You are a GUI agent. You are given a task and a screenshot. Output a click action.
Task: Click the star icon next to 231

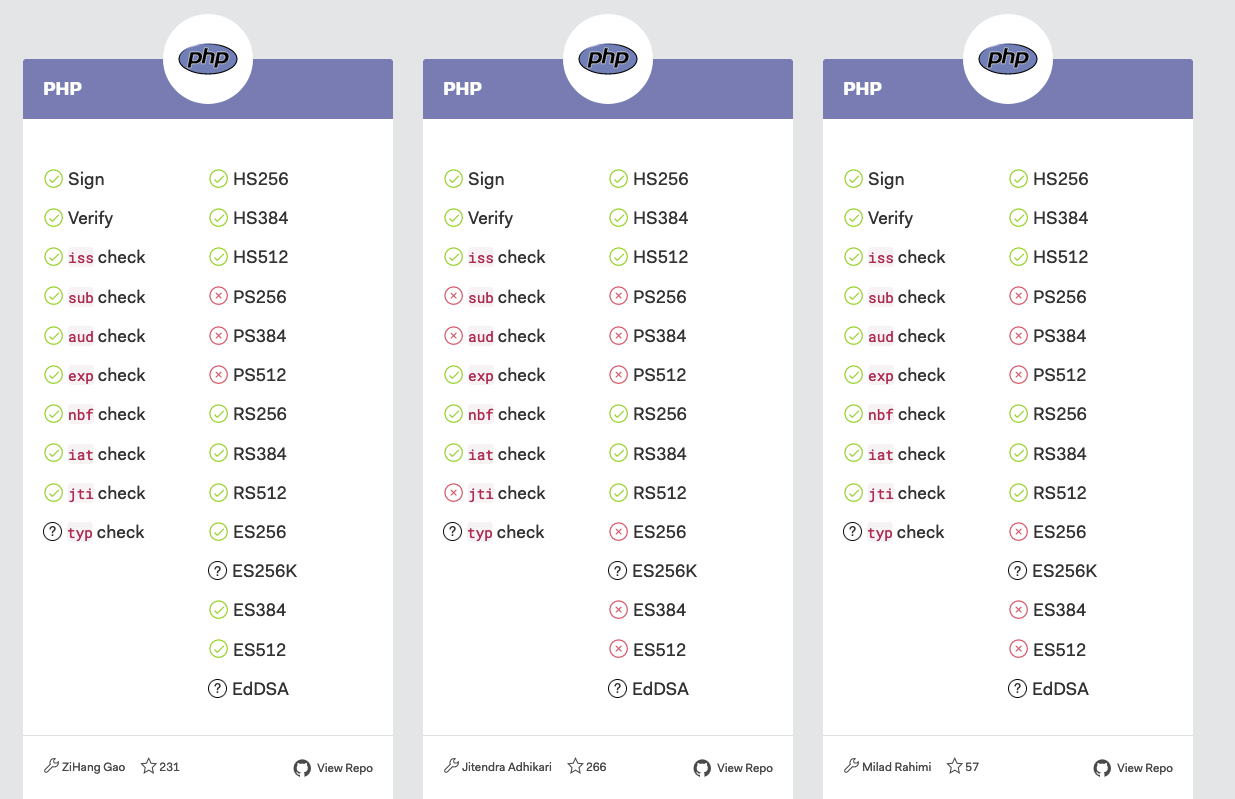click(149, 767)
